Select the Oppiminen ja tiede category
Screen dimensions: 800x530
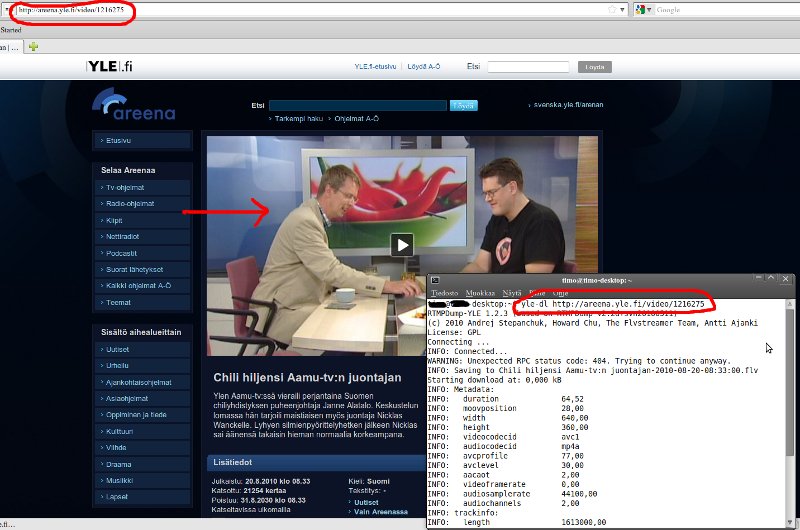click(142, 415)
